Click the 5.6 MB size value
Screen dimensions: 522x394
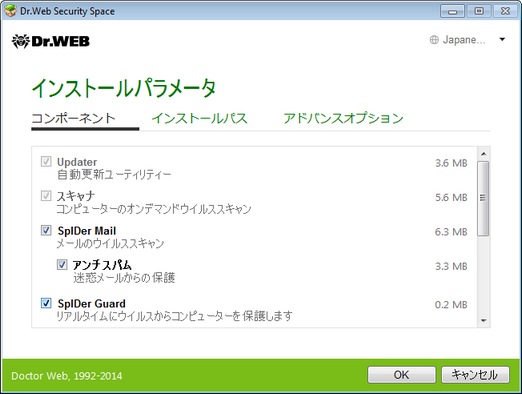(x=451, y=197)
